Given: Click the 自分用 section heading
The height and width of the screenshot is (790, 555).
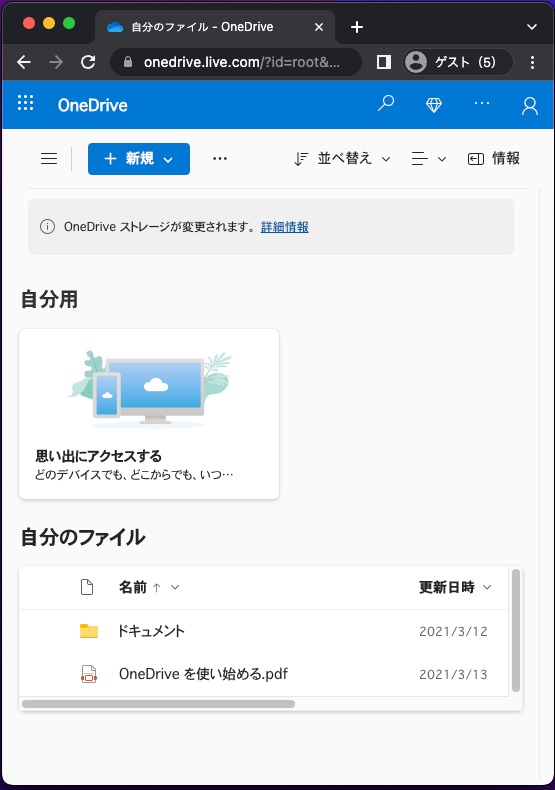Looking at the screenshot, I should (49, 299).
